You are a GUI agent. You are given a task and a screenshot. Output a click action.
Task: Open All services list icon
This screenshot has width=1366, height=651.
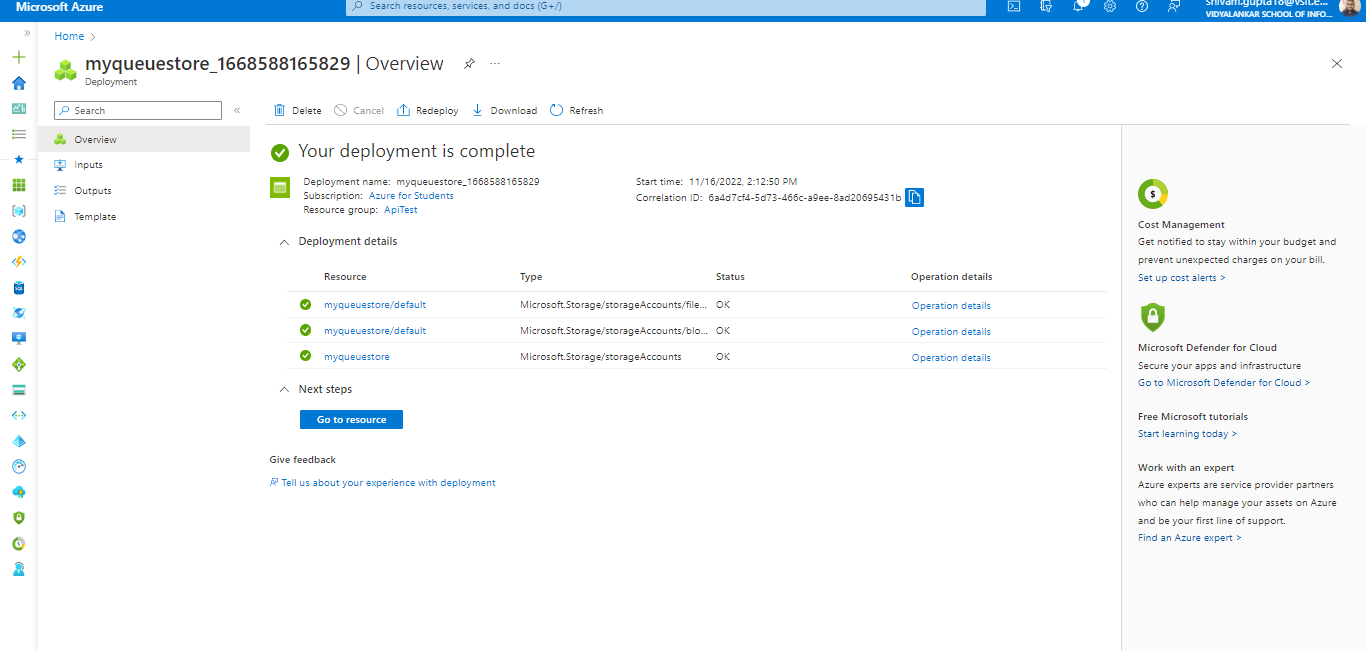point(18,134)
